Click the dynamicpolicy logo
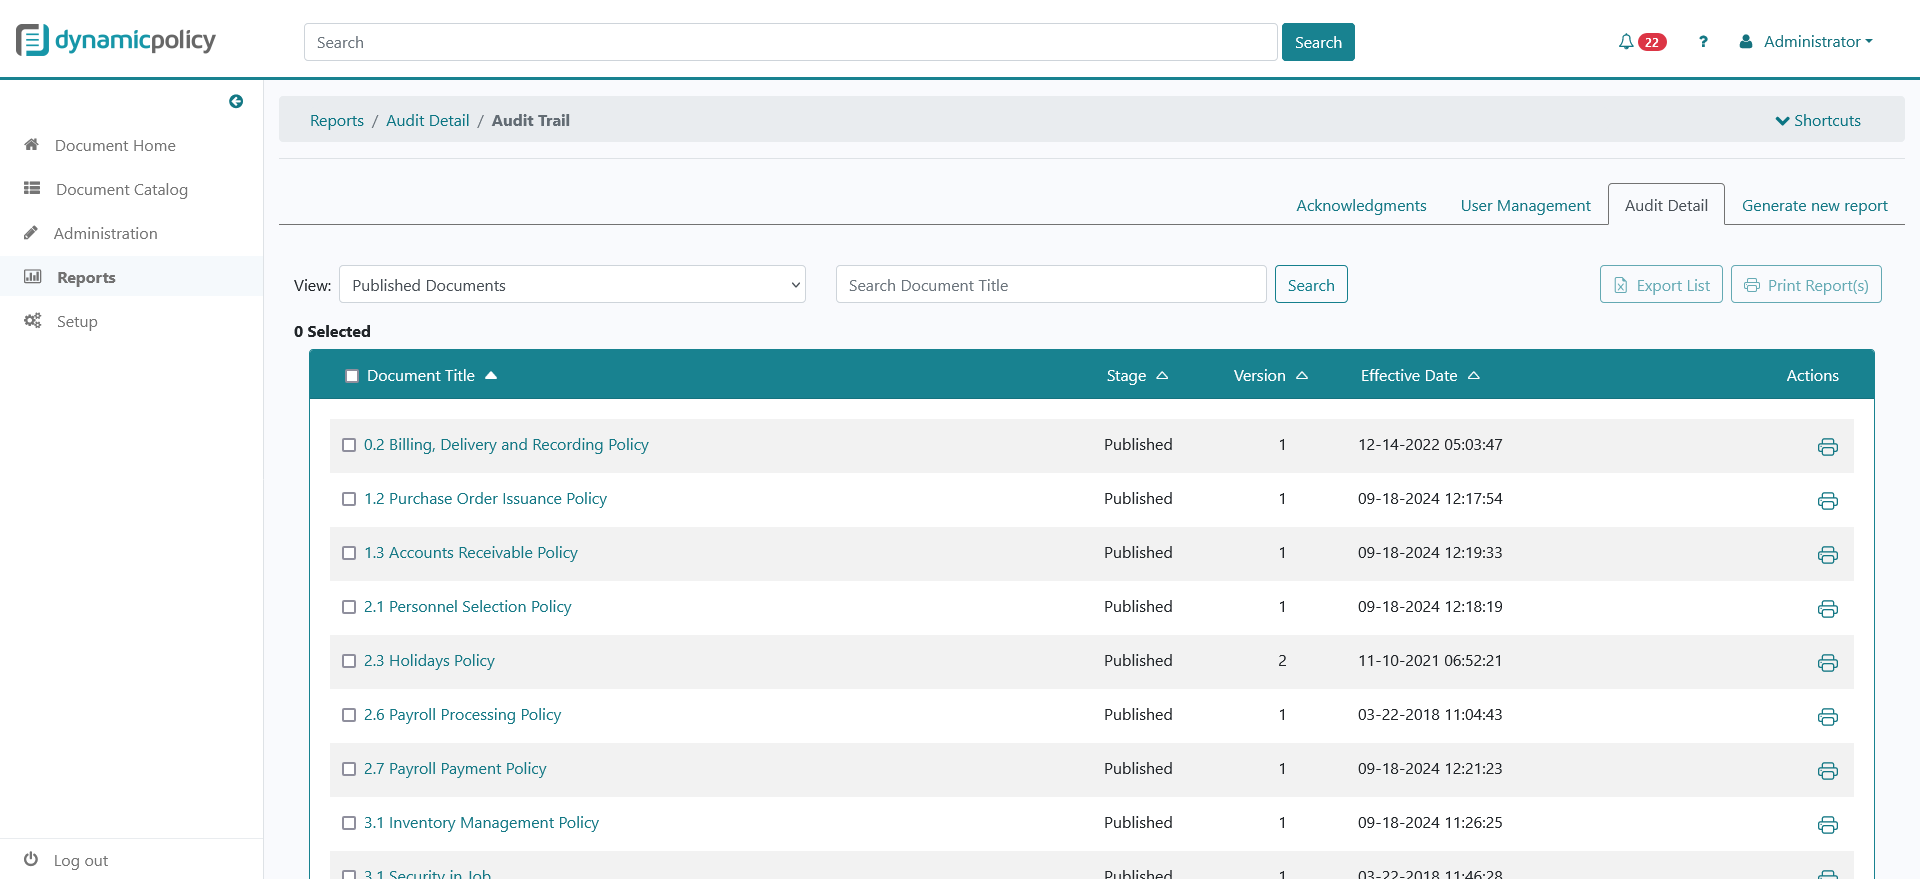The width and height of the screenshot is (1920, 879). [116, 40]
